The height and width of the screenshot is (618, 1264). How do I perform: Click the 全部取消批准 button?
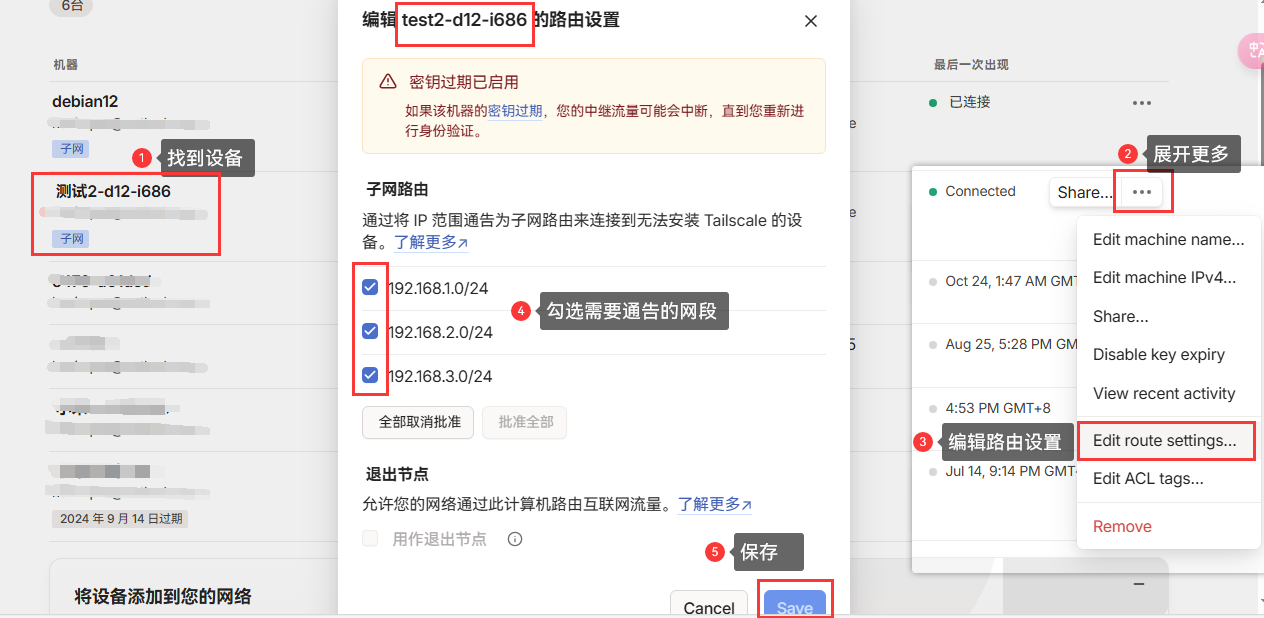pyautogui.click(x=420, y=422)
